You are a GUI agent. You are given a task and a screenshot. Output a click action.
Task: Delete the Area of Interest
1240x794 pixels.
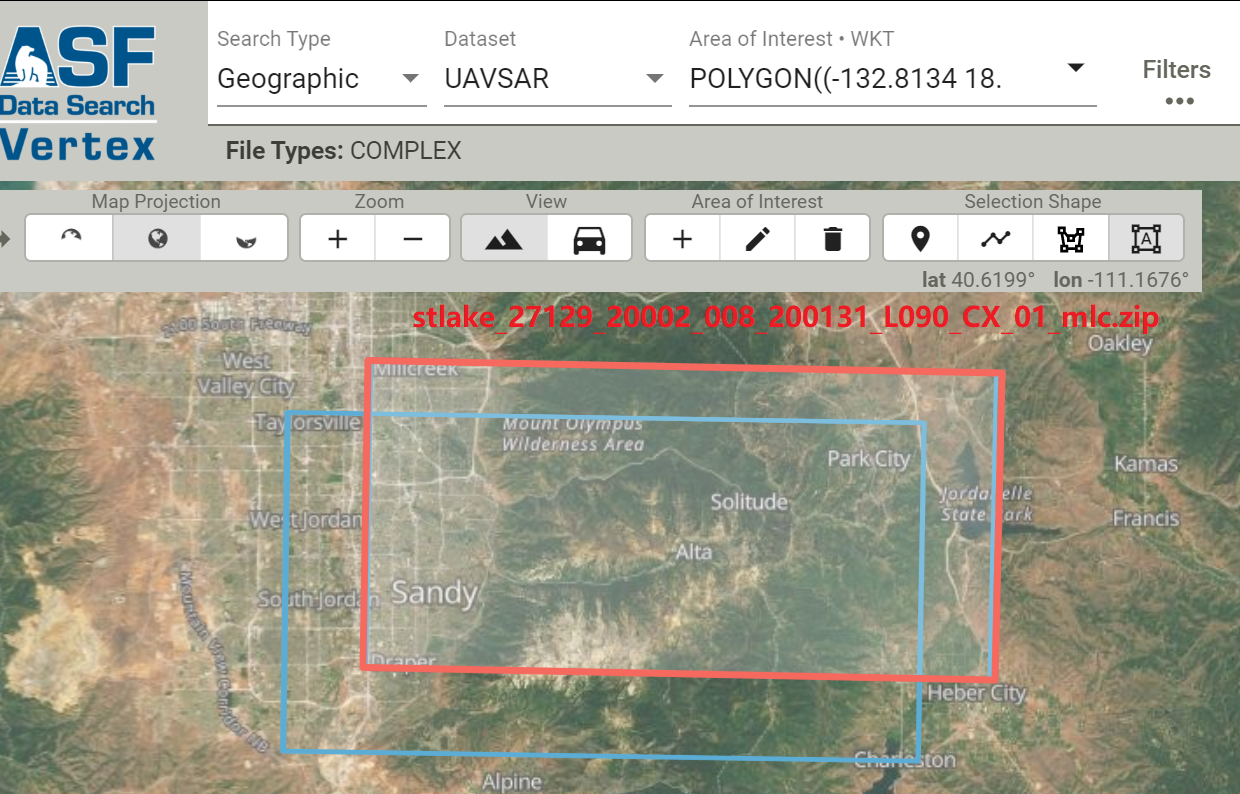tap(832, 238)
